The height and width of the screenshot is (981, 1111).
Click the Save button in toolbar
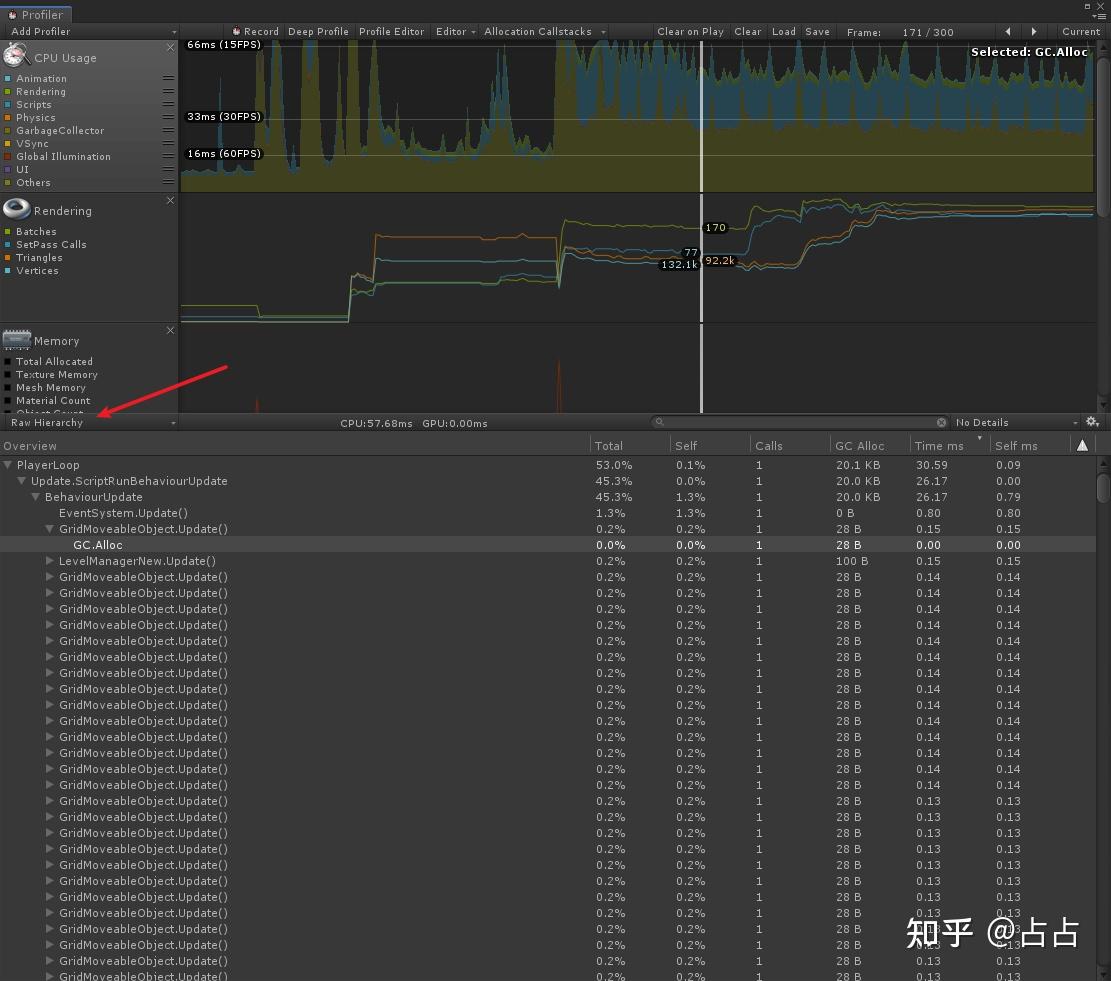tap(817, 32)
